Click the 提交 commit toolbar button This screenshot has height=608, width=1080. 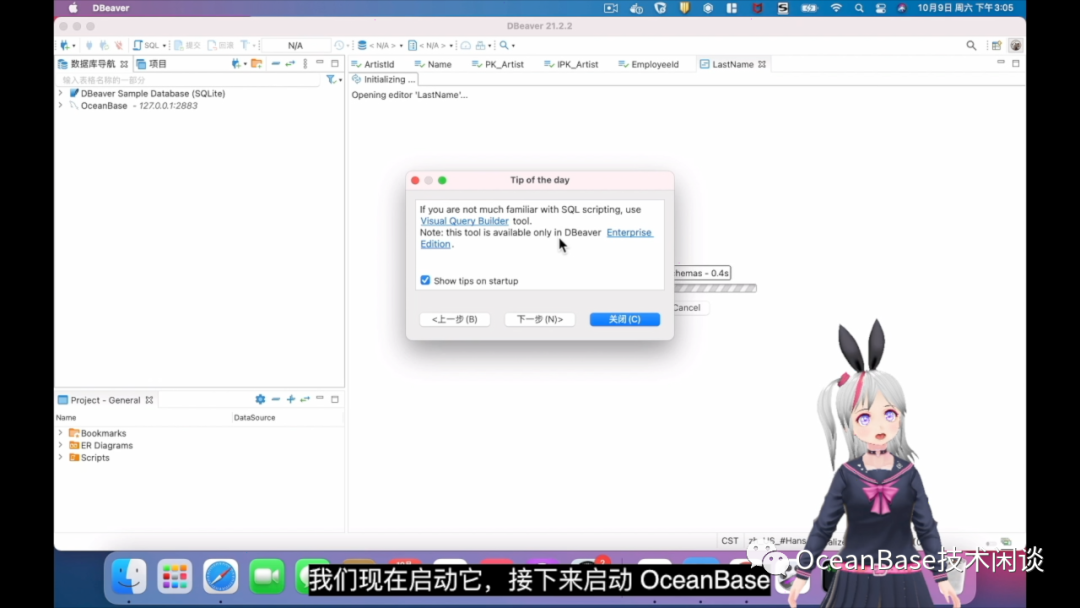click(x=187, y=45)
